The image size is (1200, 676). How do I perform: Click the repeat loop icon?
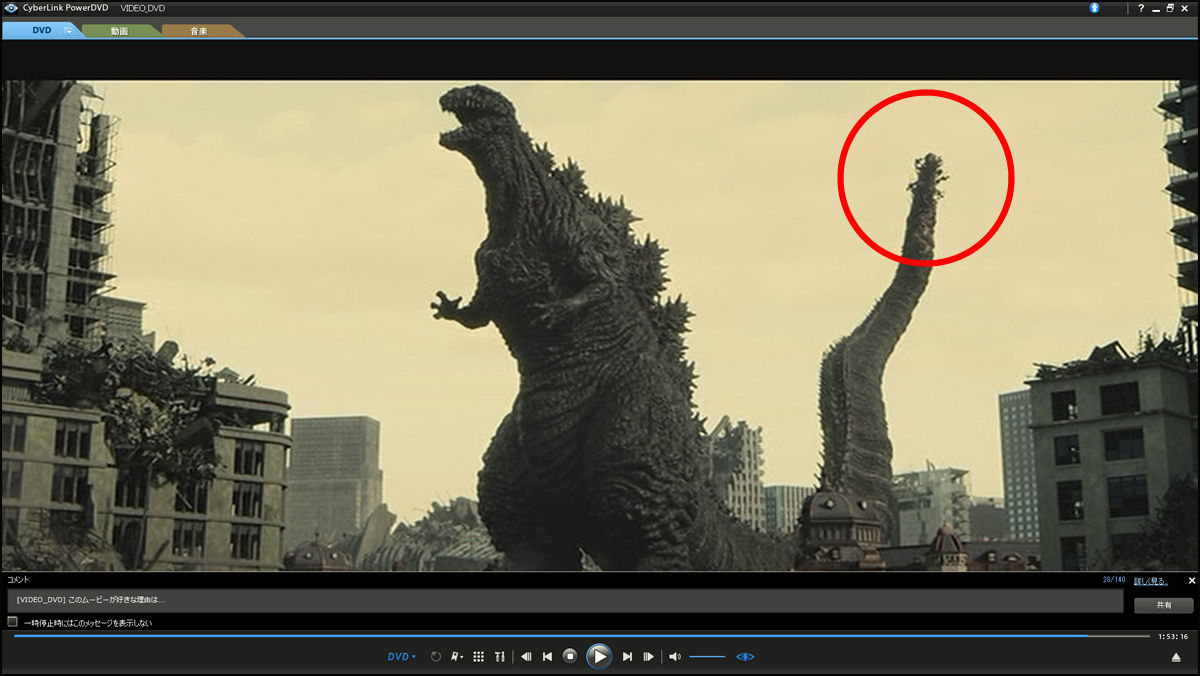click(x=435, y=656)
